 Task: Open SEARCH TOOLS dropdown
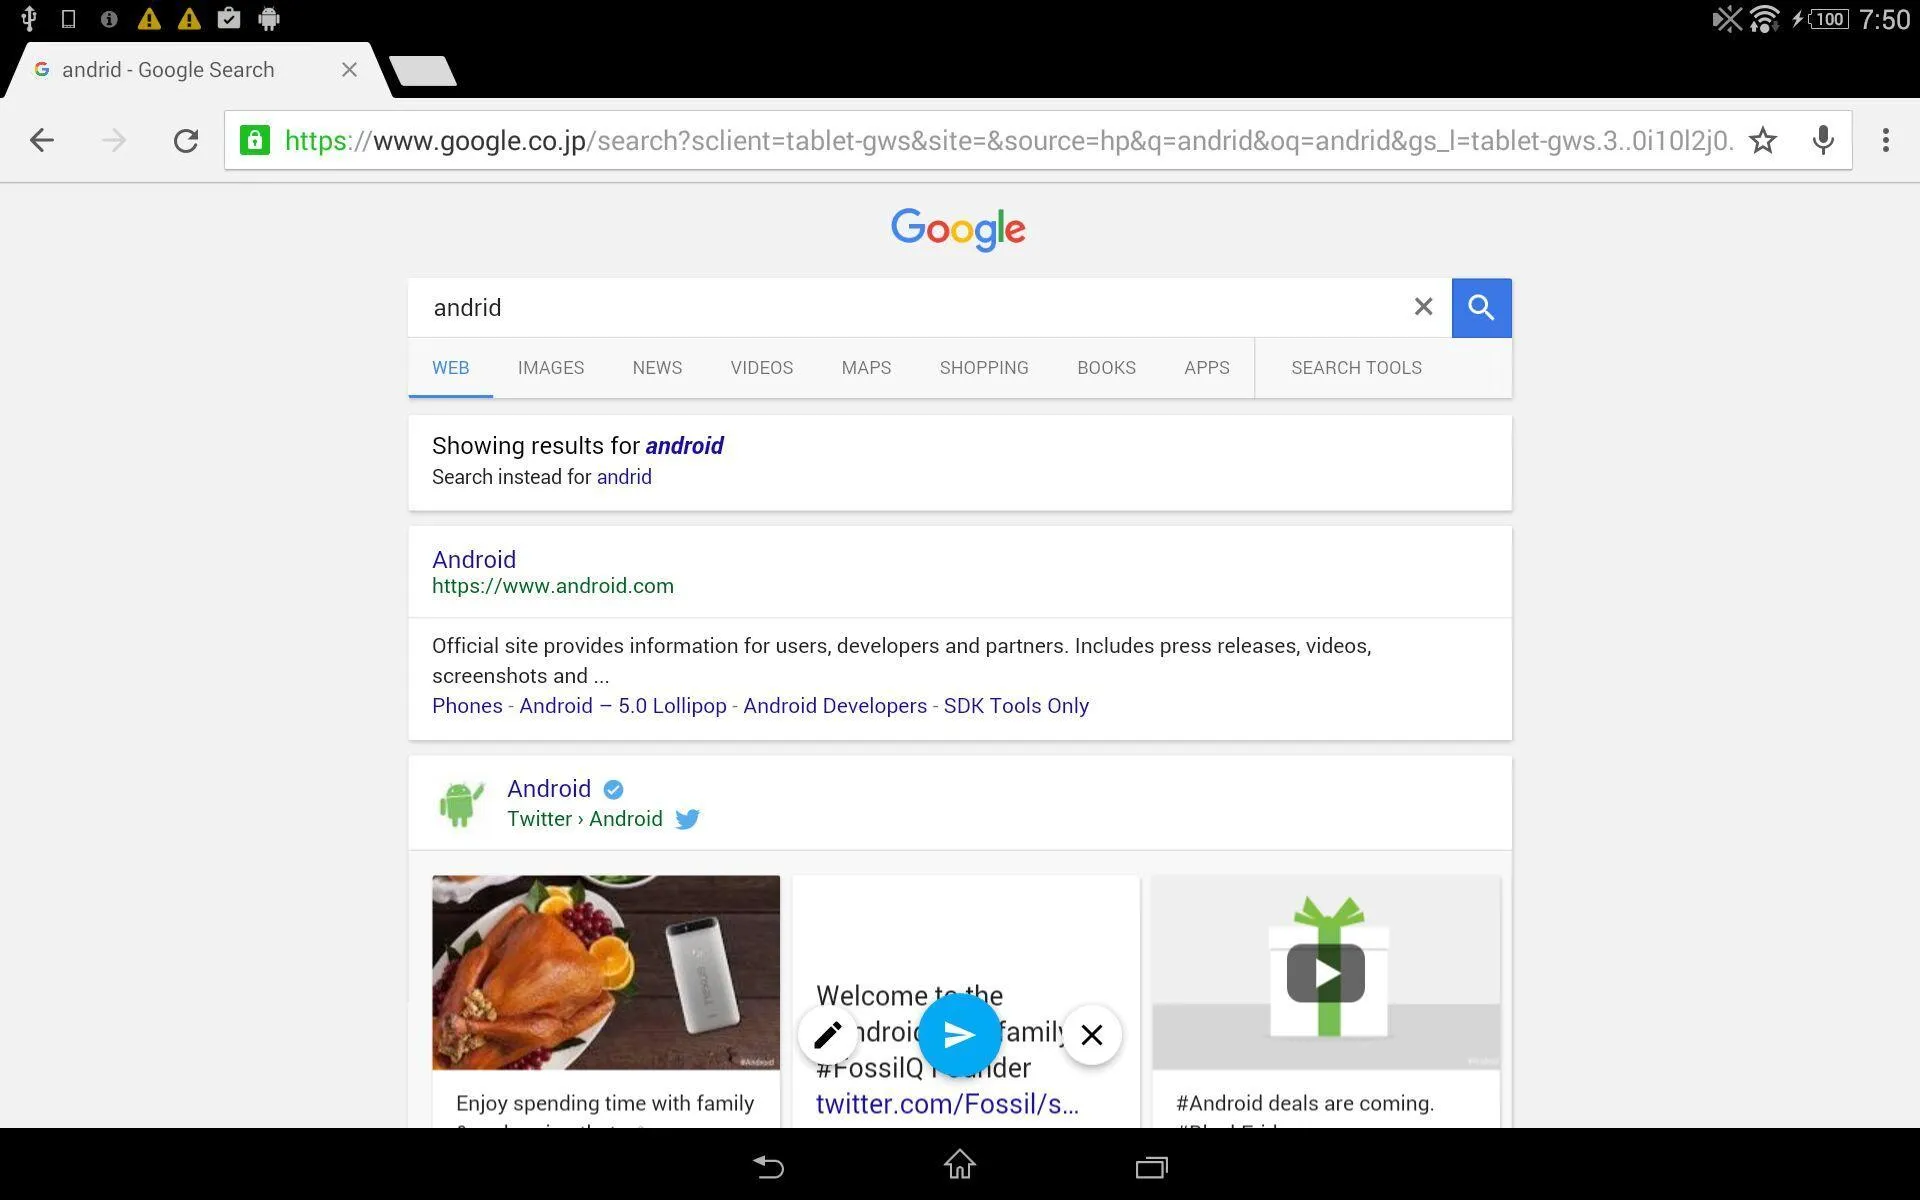tap(1356, 366)
